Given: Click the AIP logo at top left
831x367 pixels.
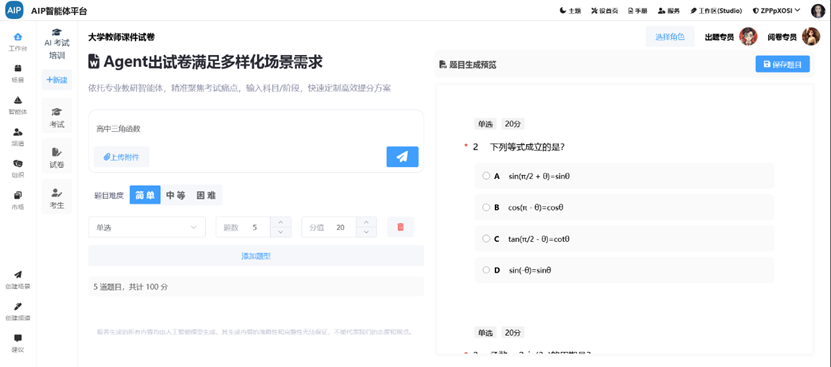Looking at the screenshot, I should point(14,10).
